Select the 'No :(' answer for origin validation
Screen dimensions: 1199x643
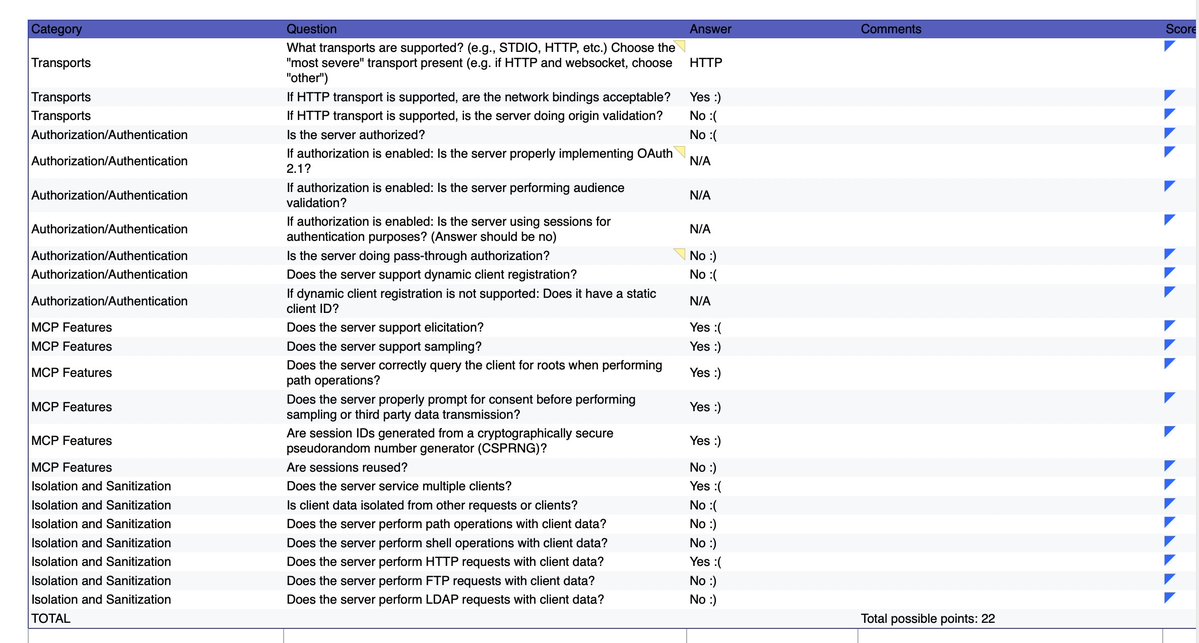[703, 115]
